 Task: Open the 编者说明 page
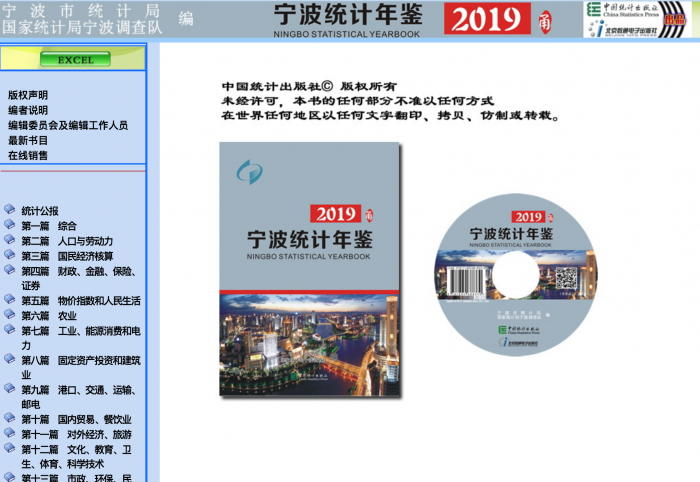(28, 110)
